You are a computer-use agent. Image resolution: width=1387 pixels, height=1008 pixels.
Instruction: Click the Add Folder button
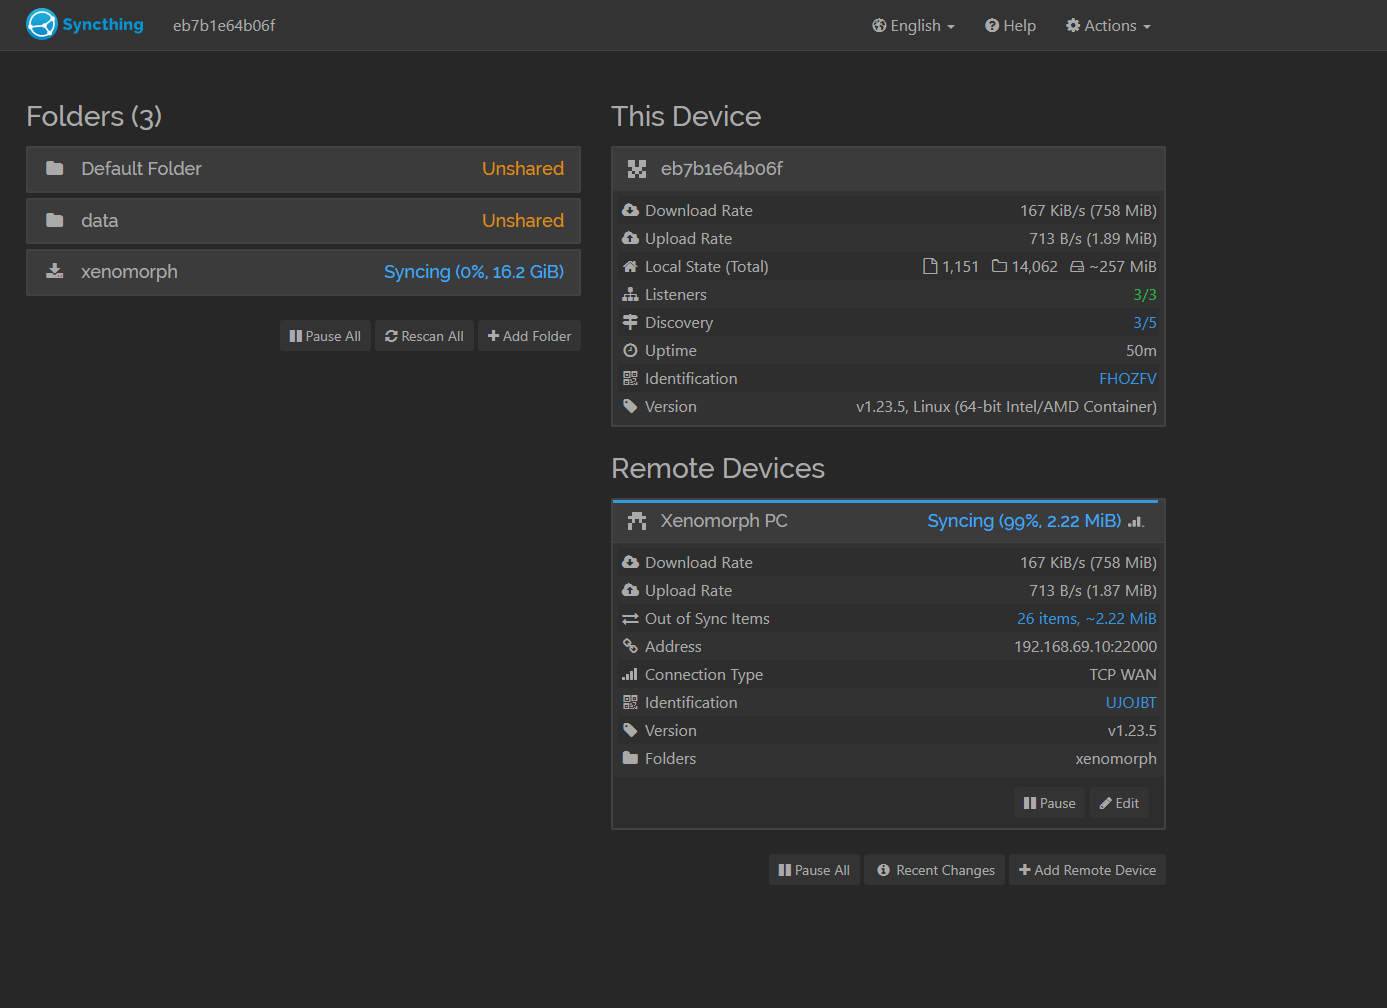[529, 336]
